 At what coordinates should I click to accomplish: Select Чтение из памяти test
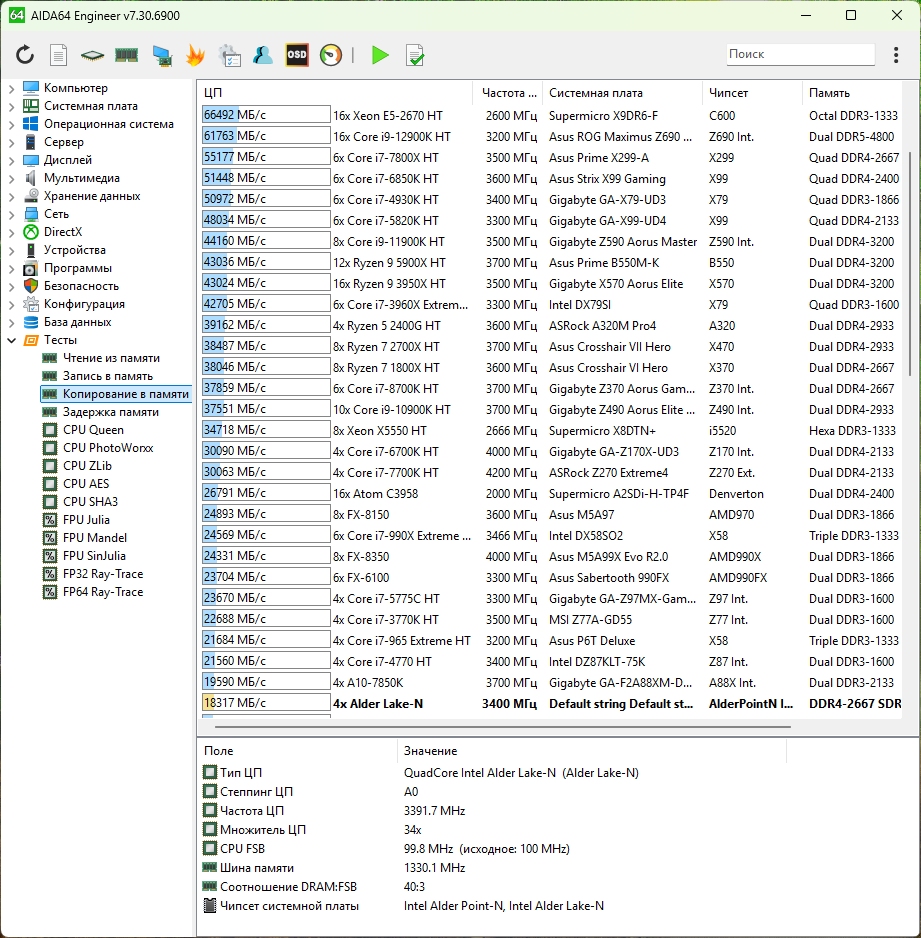tap(110, 358)
